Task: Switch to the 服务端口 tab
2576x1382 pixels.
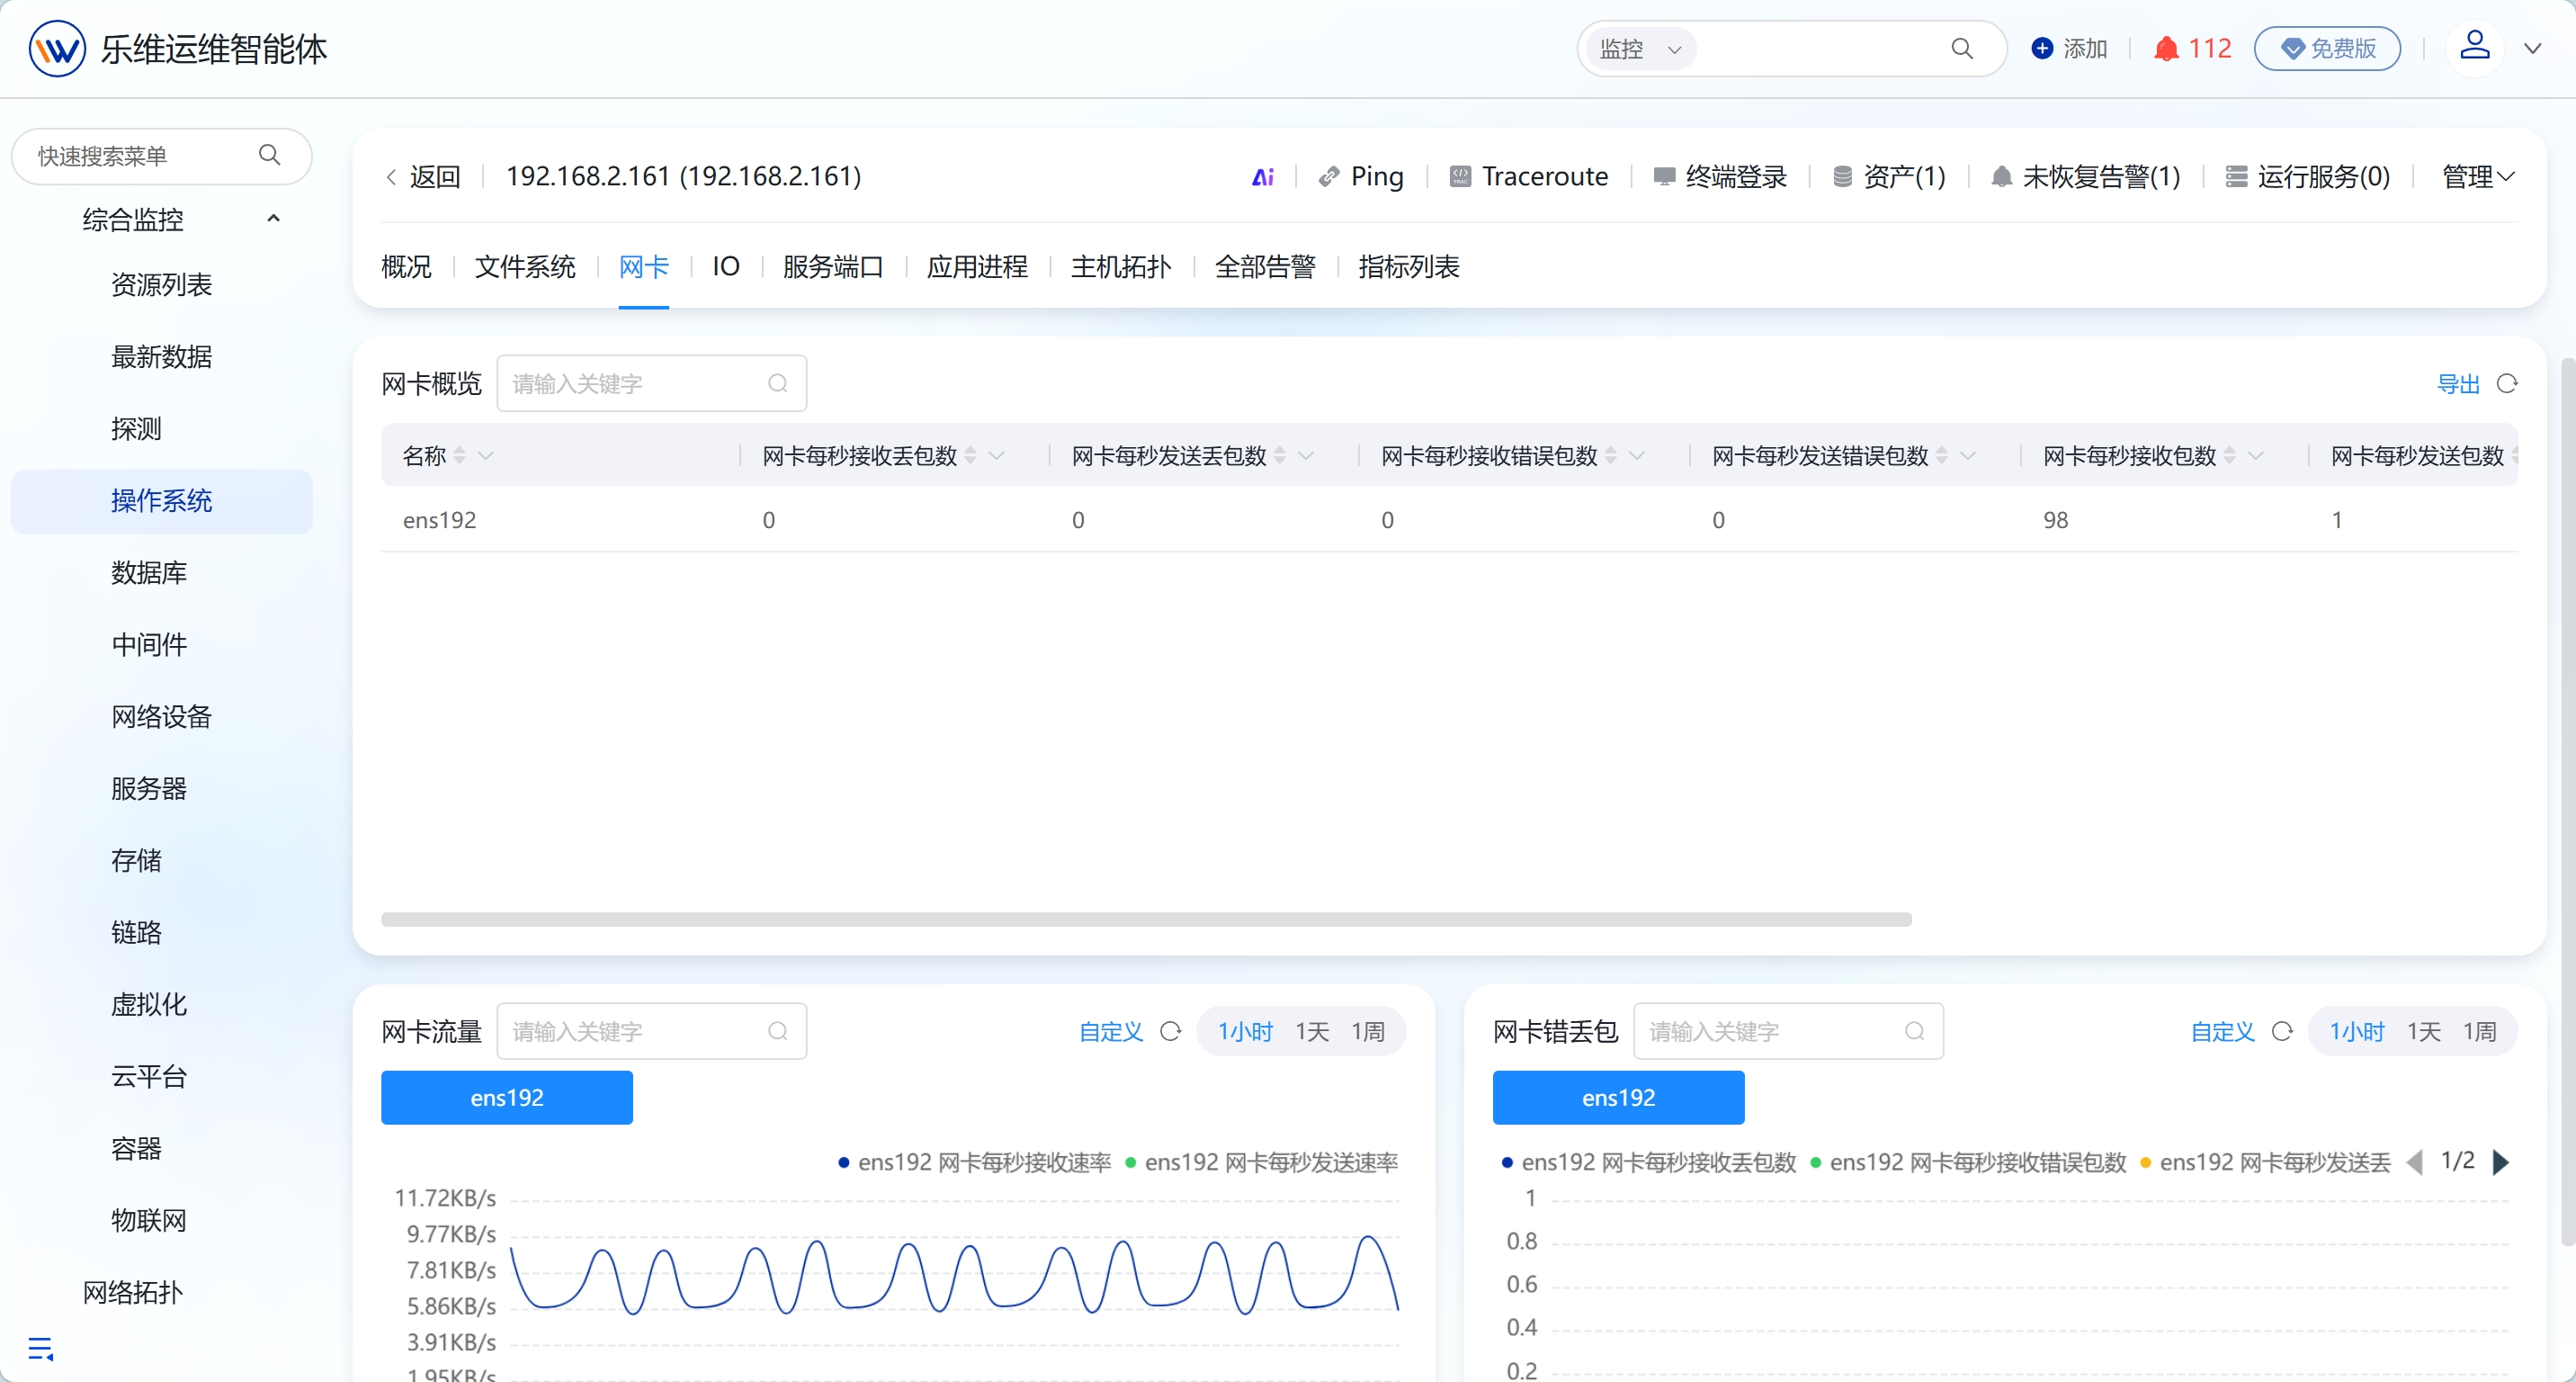Action: 833,266
